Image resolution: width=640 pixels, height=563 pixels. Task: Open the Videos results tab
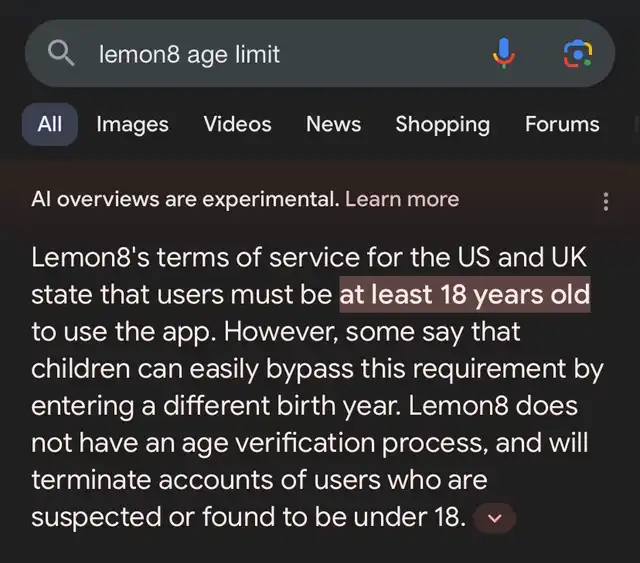(x=237, y=124)
